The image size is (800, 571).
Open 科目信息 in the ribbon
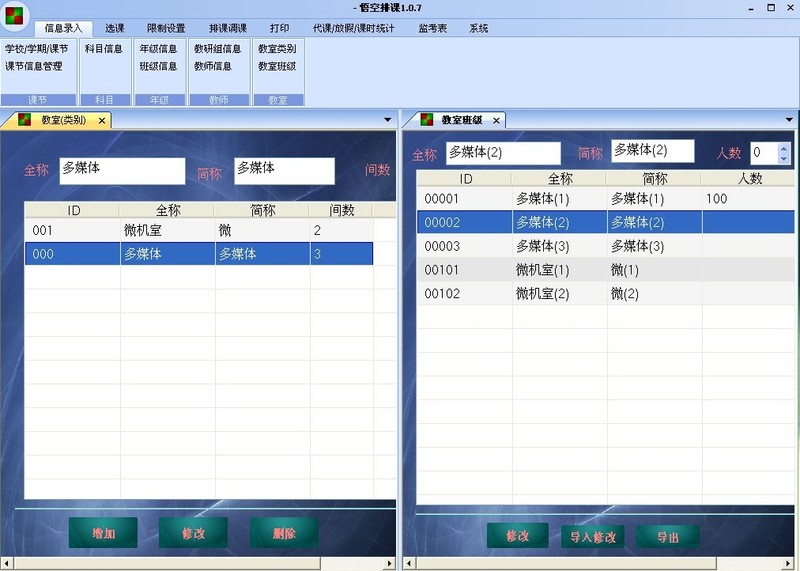pyautogui.click(x=104, y=49)
